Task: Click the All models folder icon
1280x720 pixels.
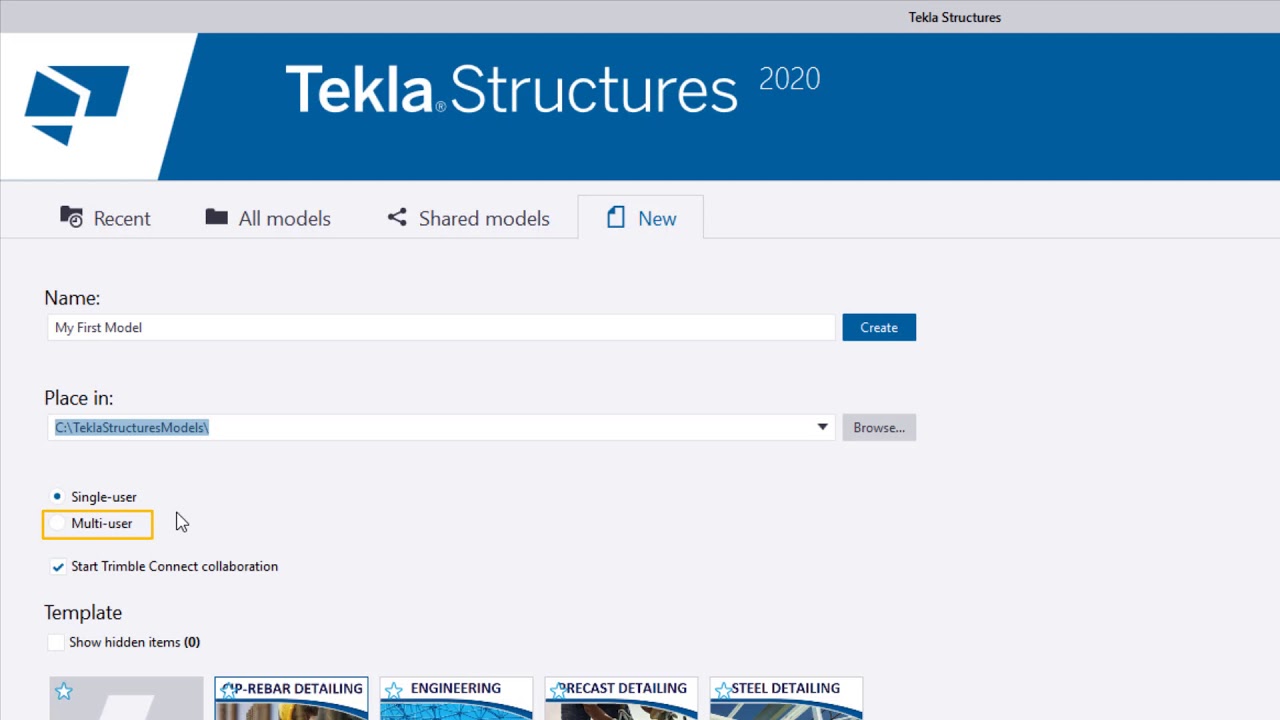Action: (x=216, y=217)
